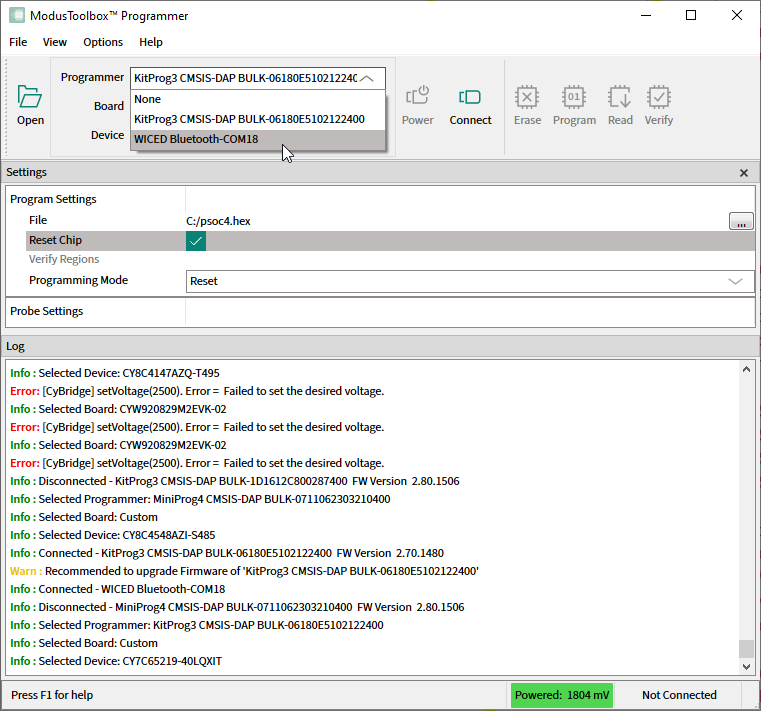The width and height of the screenshot is (761, 711).
Task: Click the file browse ellipsis button
Action: tap(741, 221)
